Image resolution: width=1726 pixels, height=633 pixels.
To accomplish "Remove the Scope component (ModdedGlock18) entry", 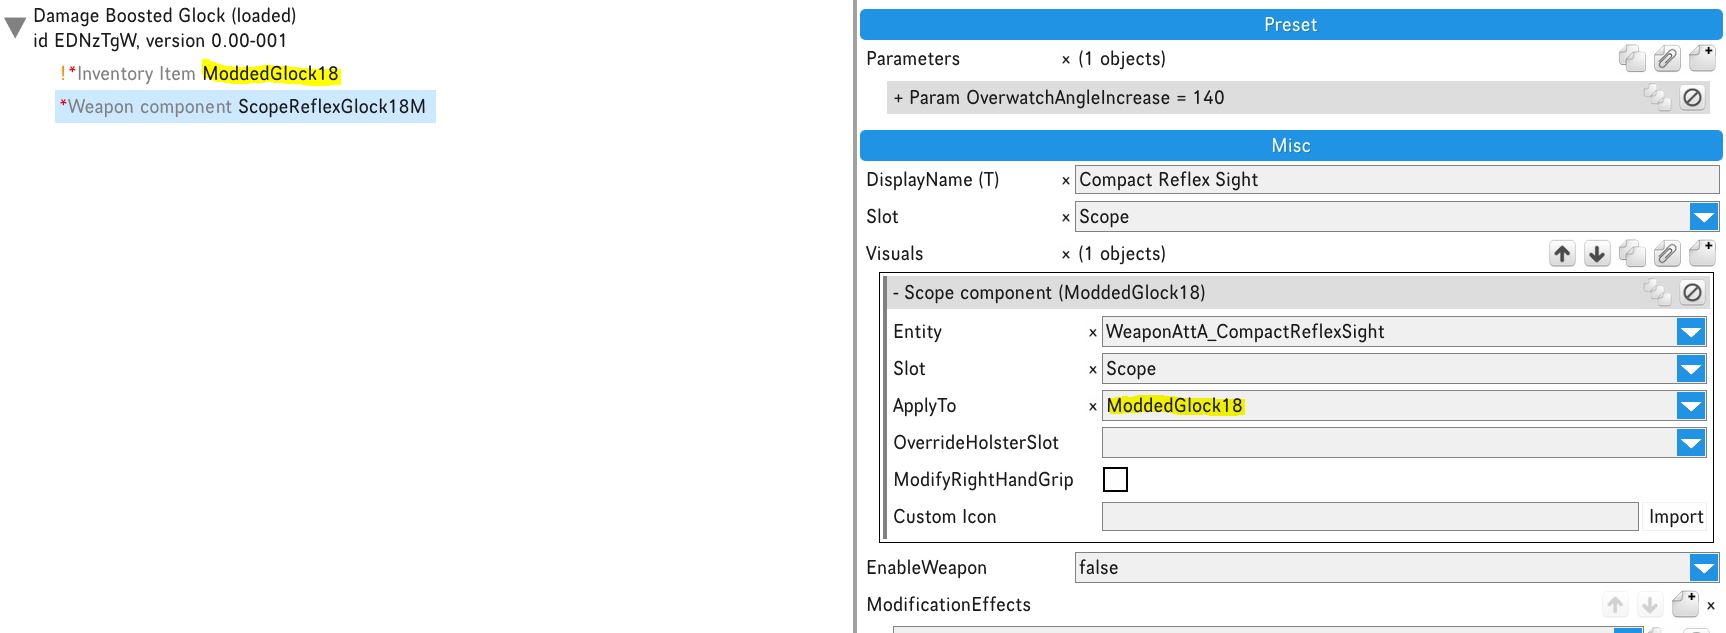I will pos(1692,292).
